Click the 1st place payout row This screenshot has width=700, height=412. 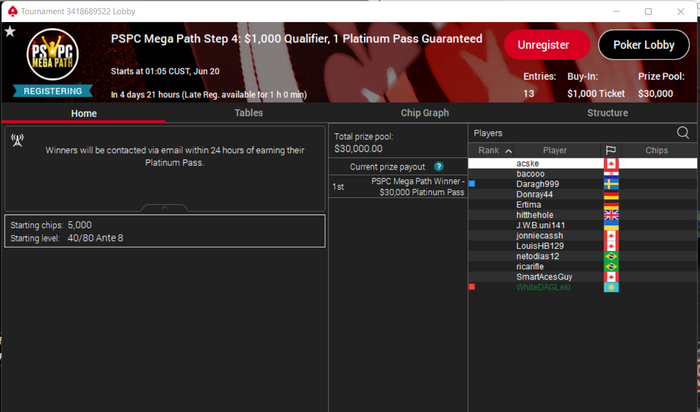pyautogui.click(x=398, y=187)
